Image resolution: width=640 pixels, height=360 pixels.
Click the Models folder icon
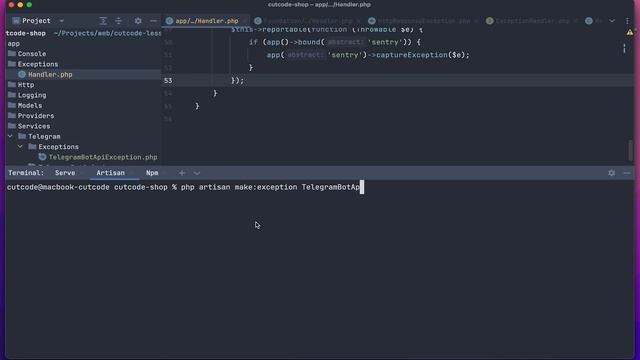tap(12, 105)
